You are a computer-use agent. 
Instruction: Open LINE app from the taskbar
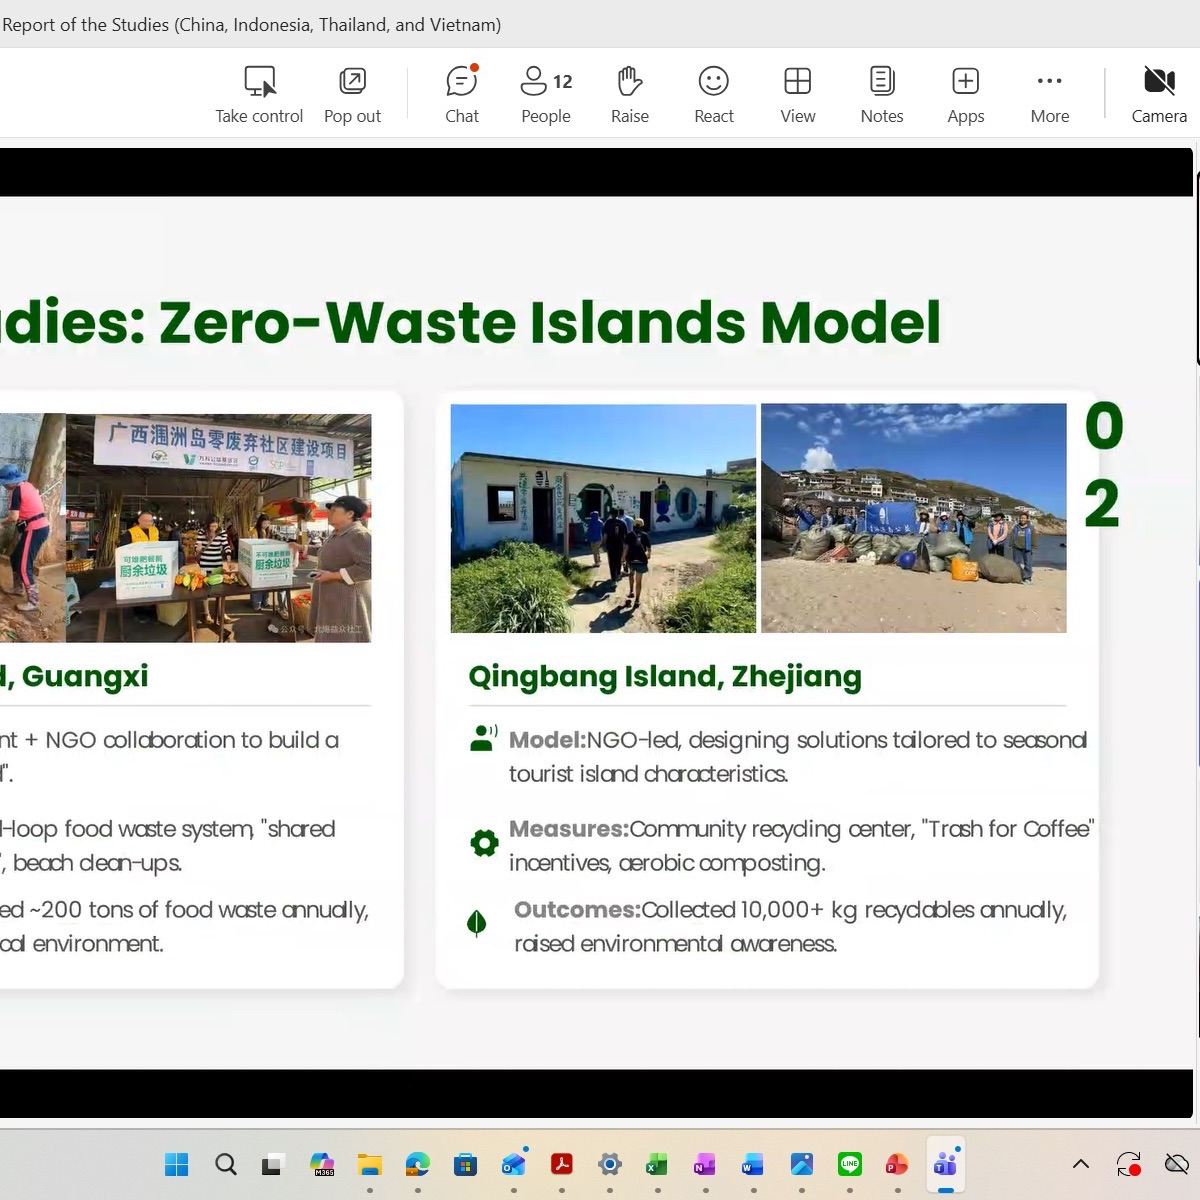850,1164
